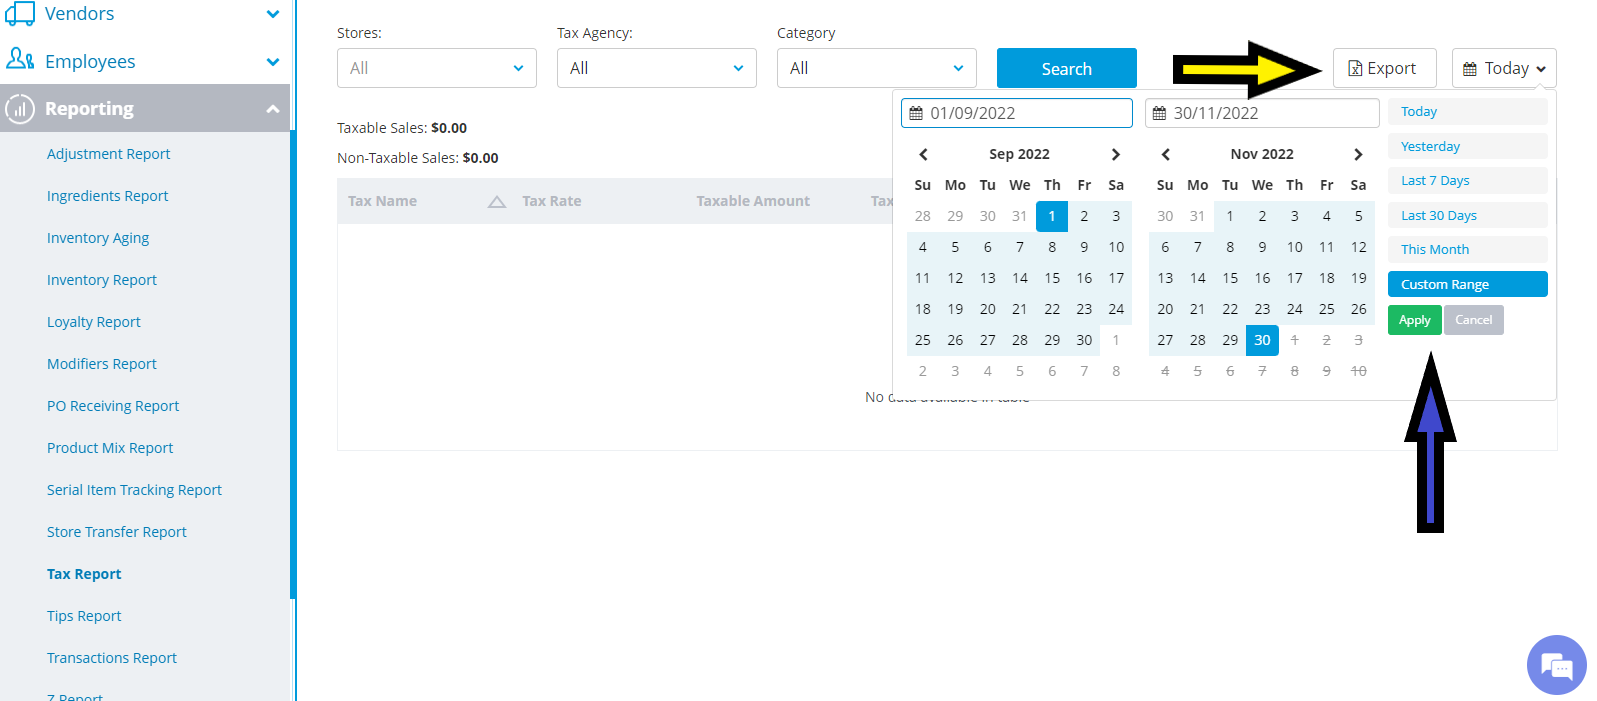Open the Inventory Aging report
Image resolution: width=1597 pixels, height=701 pixels.
pyautogui.click(x=98, y=238)
